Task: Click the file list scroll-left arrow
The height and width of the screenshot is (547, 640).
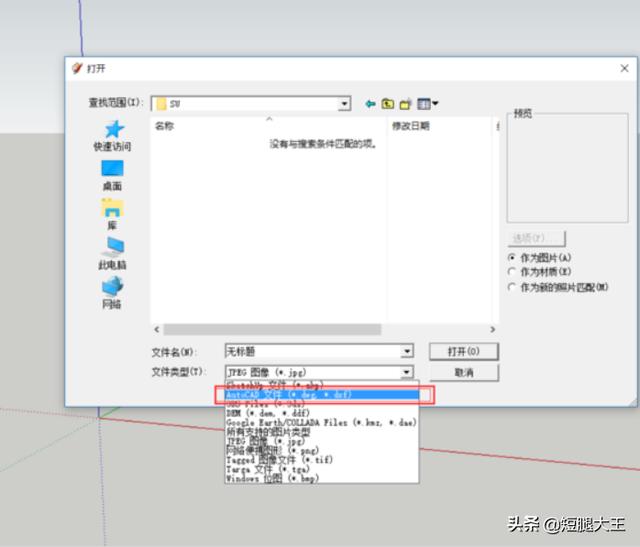Action: pyautogui.click(x=157, y=329)
